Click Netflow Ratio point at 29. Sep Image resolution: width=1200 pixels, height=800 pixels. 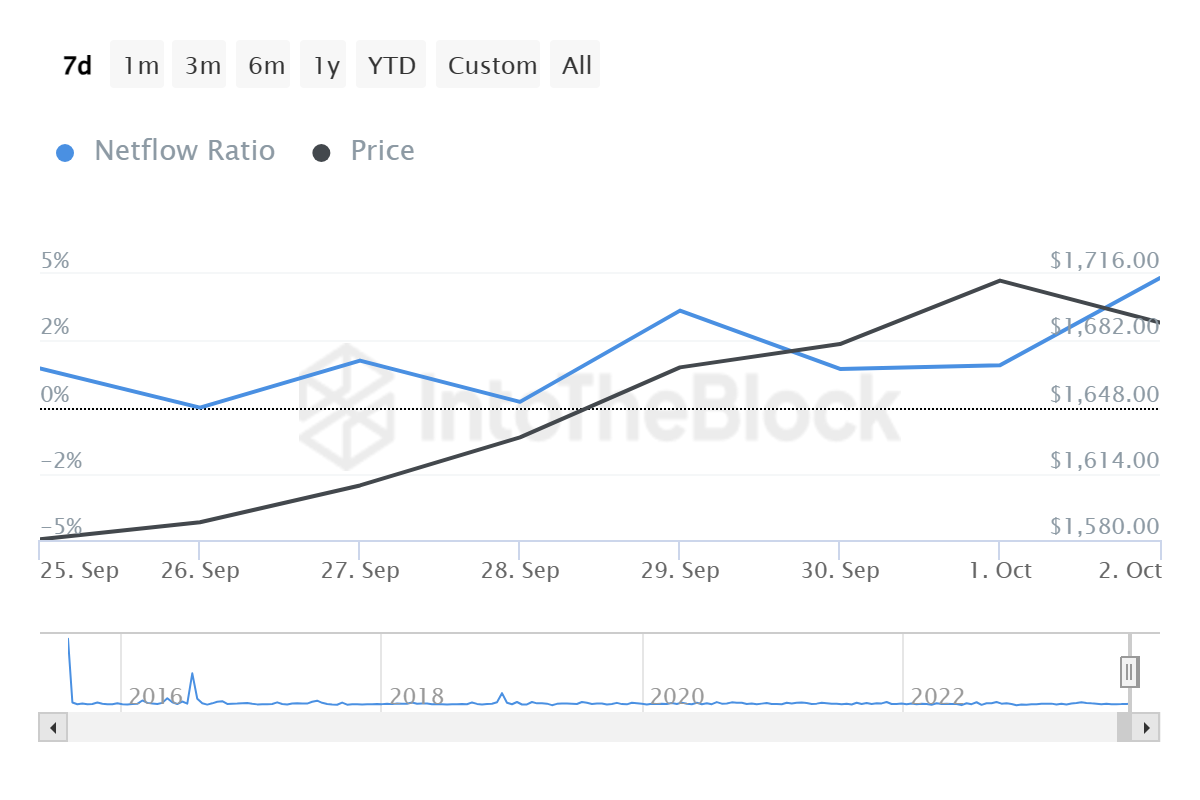click(x=680, y=311)
